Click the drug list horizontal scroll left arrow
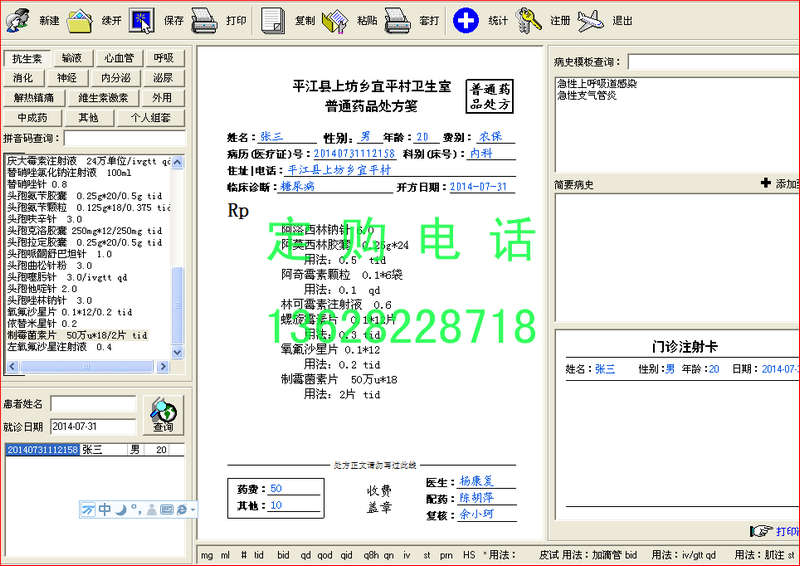This screenshot has width=800, height=566. [13, 366]
